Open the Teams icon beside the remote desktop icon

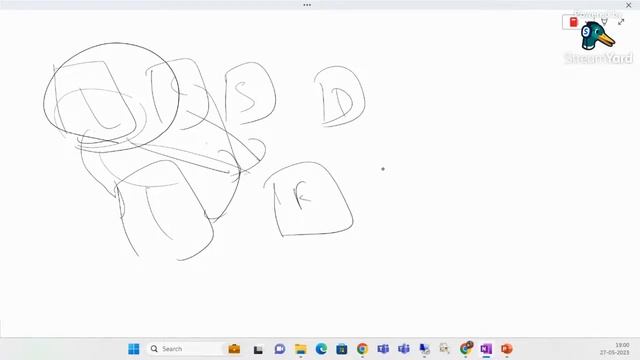click(404, 349)
